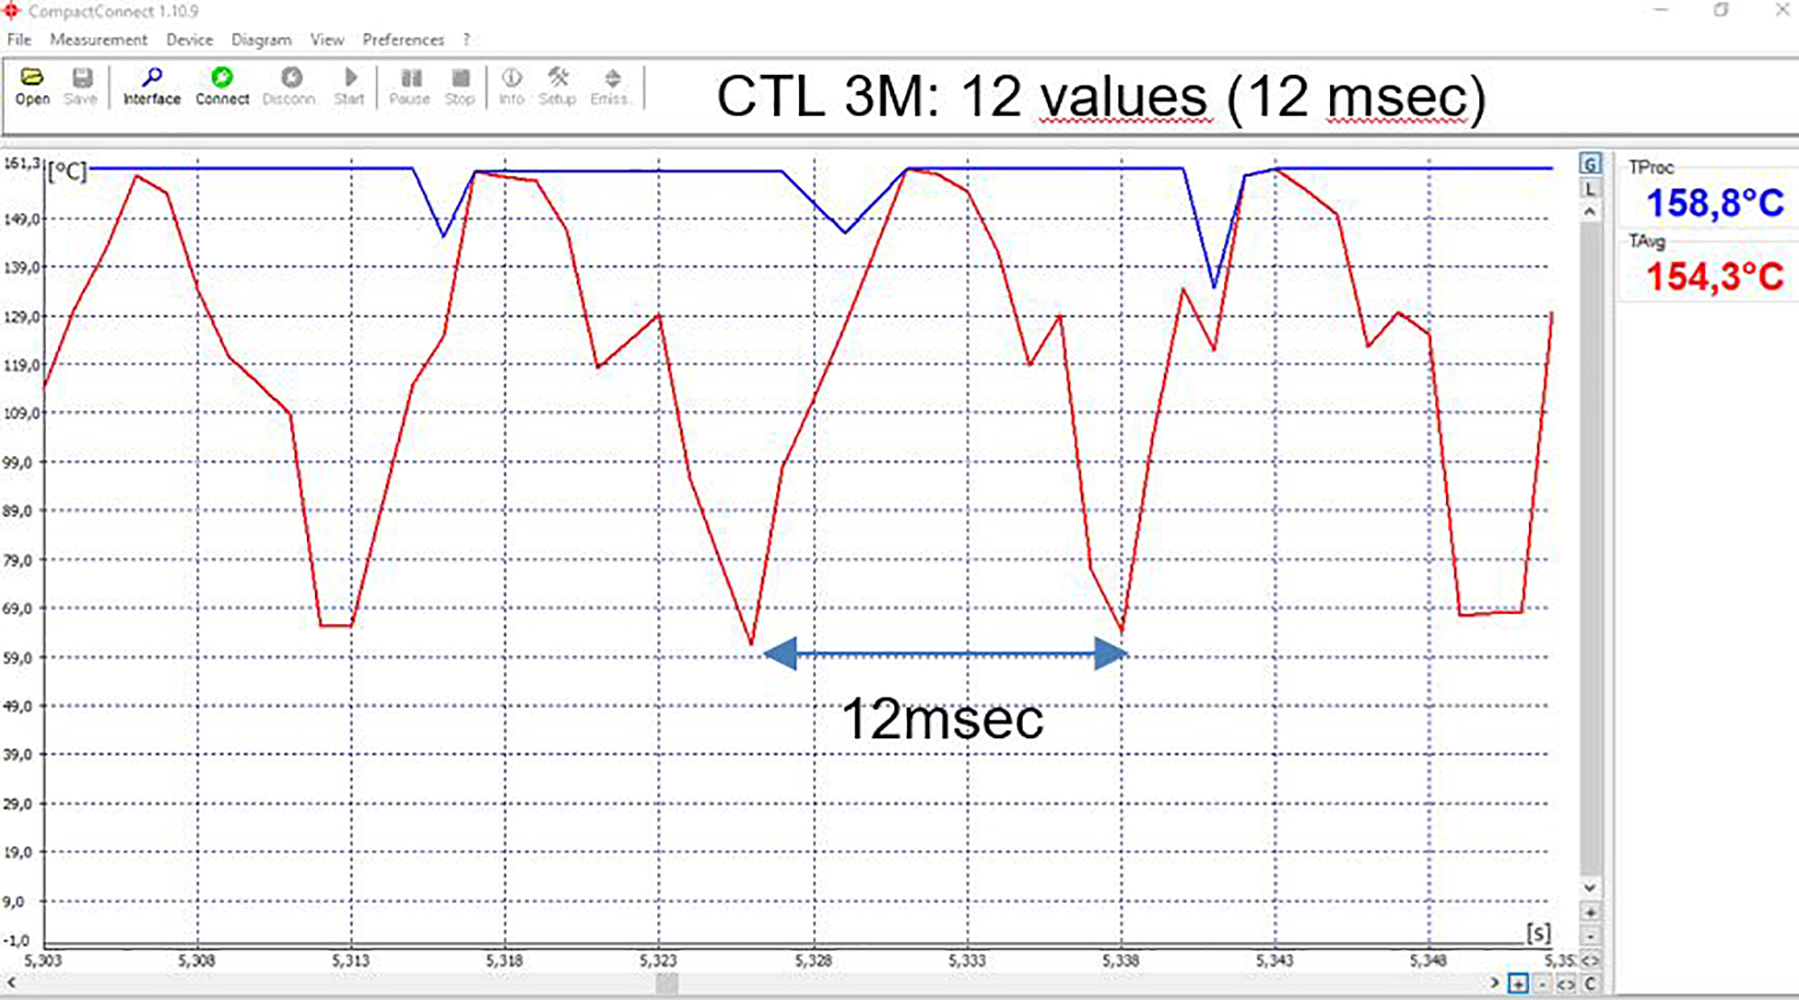This screenshot has width=1799, height=1000.
Task: Start measurement with the Start icon
Action: 349,85
